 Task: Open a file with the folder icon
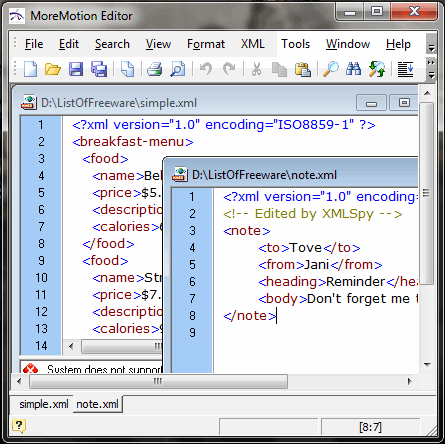pos(53,69)
